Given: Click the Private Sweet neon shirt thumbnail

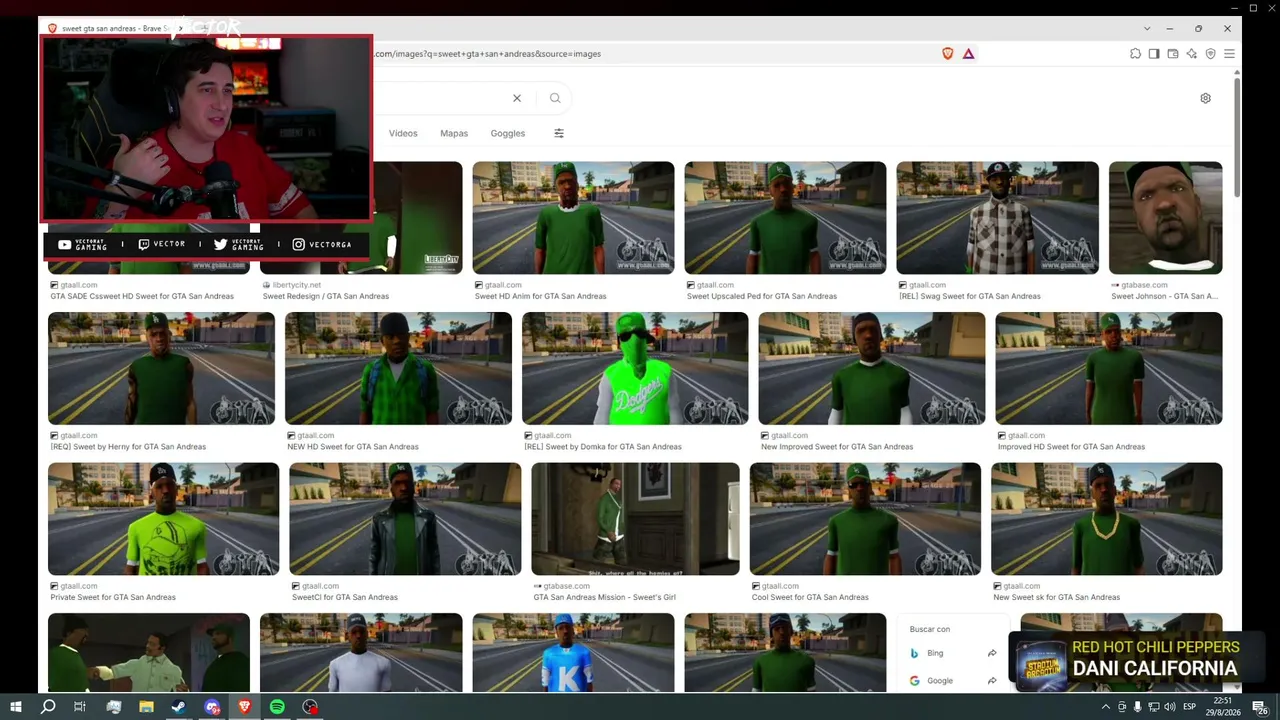Looking at the screenshot, I should click(x=164, y=519).
